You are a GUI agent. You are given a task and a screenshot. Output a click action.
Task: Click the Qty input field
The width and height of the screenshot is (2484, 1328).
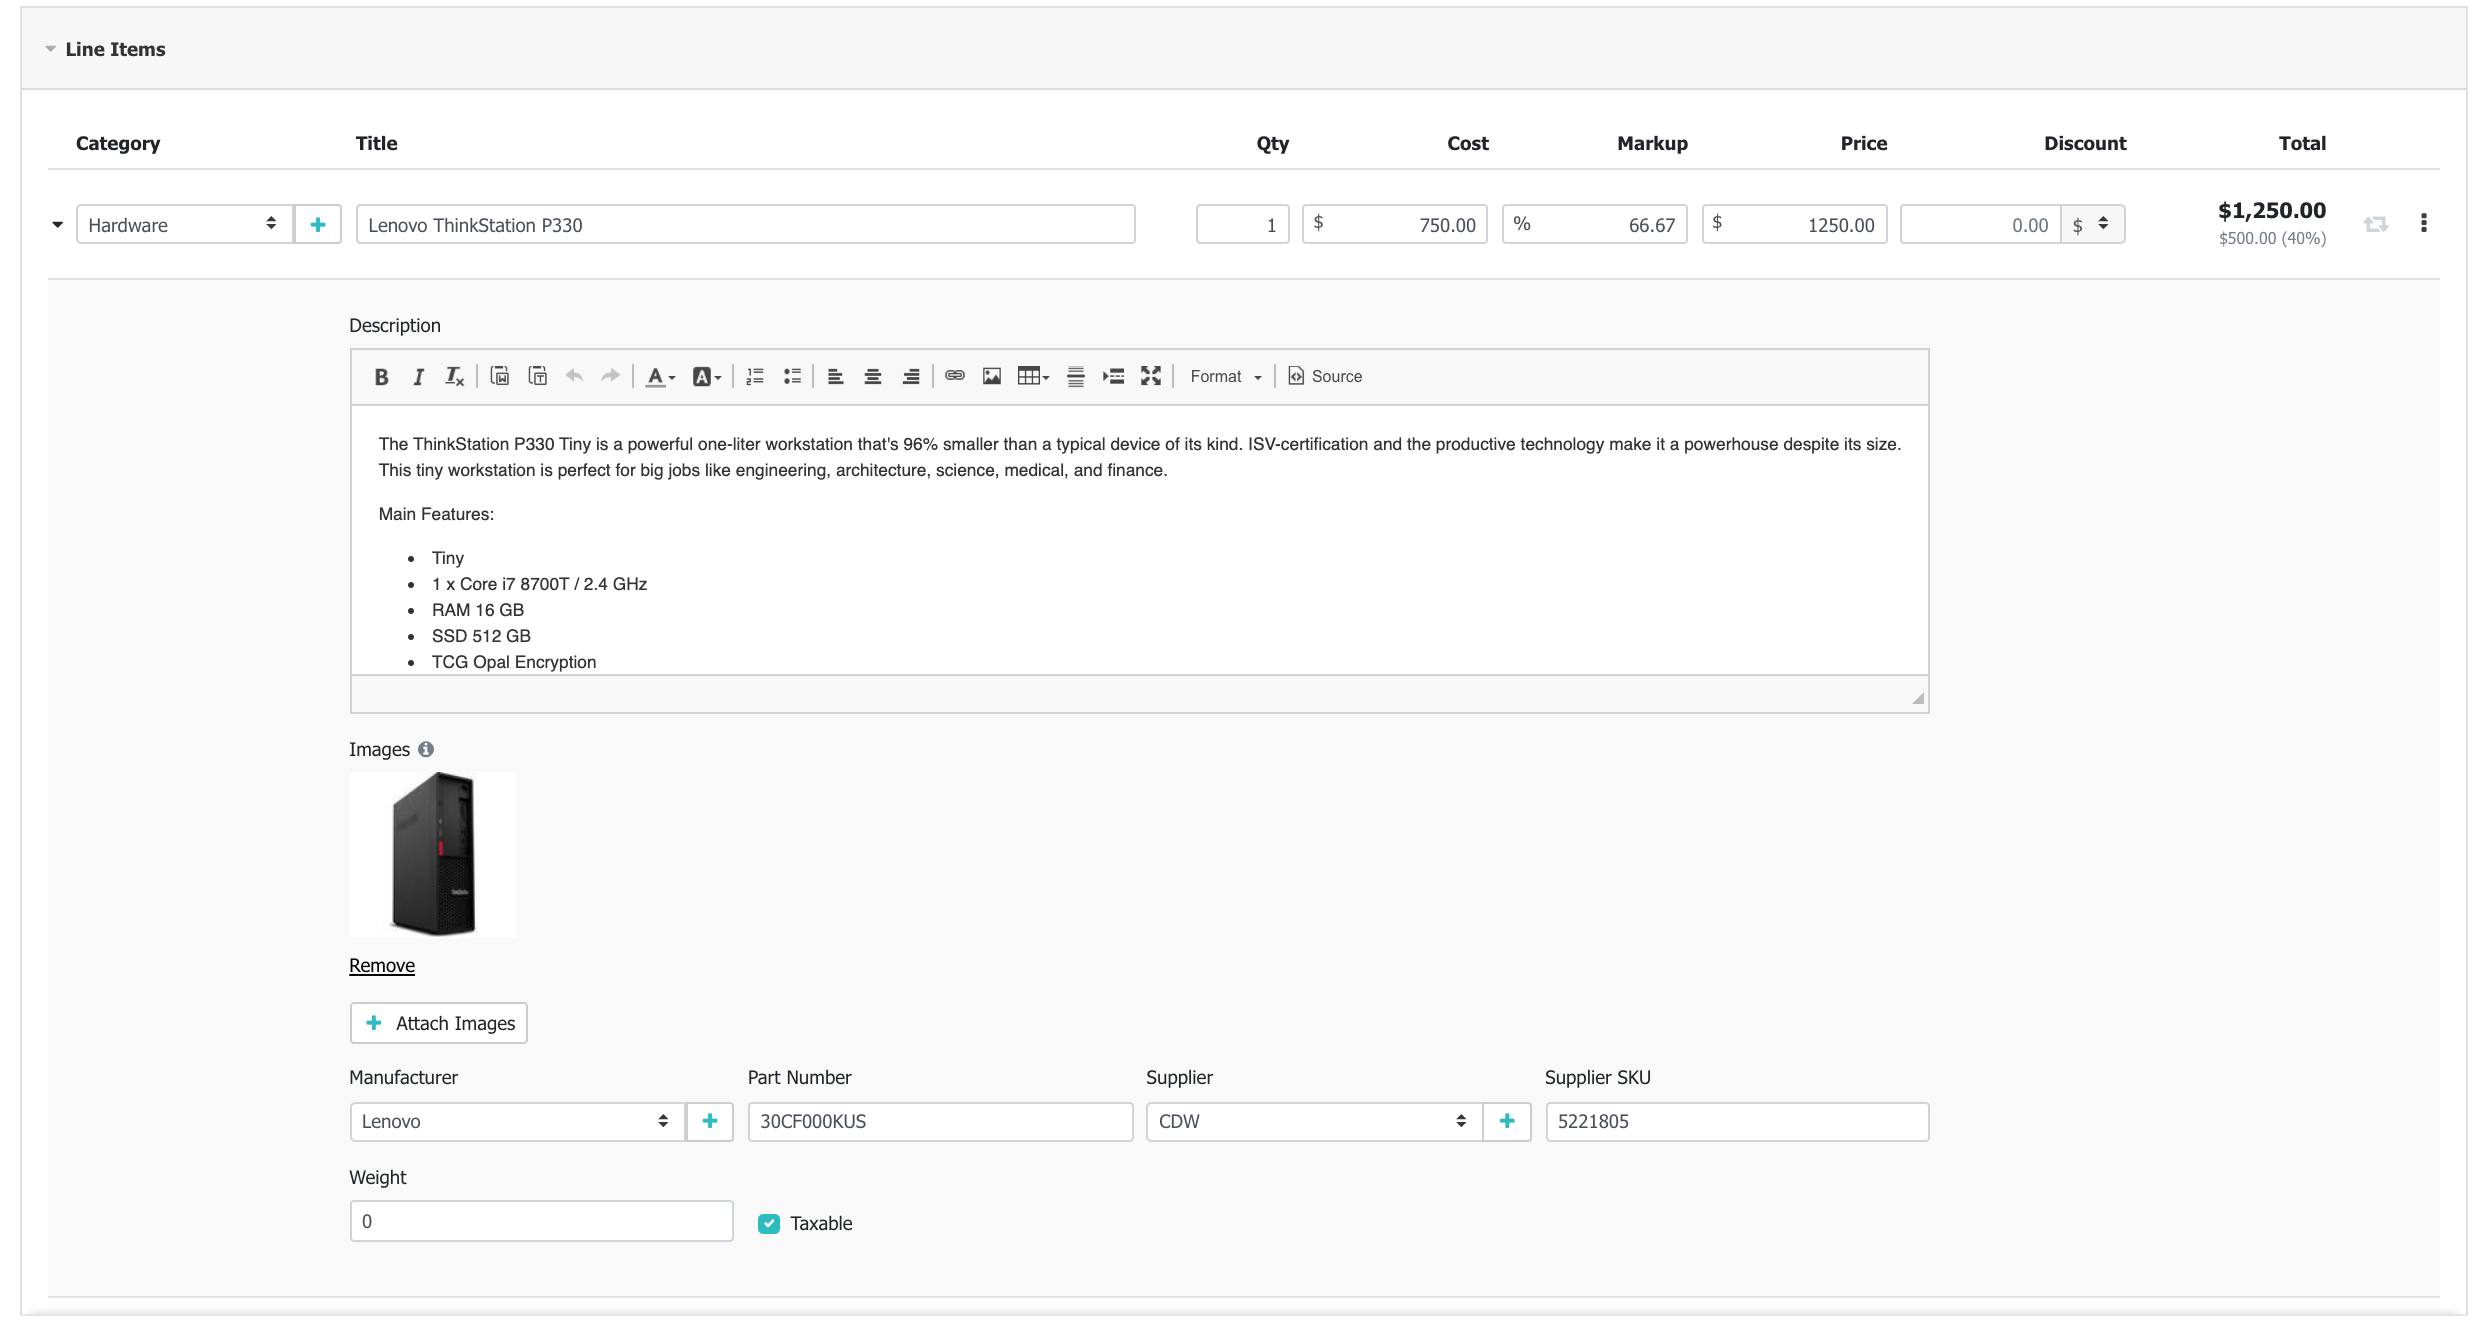(x=1243, y=224)
